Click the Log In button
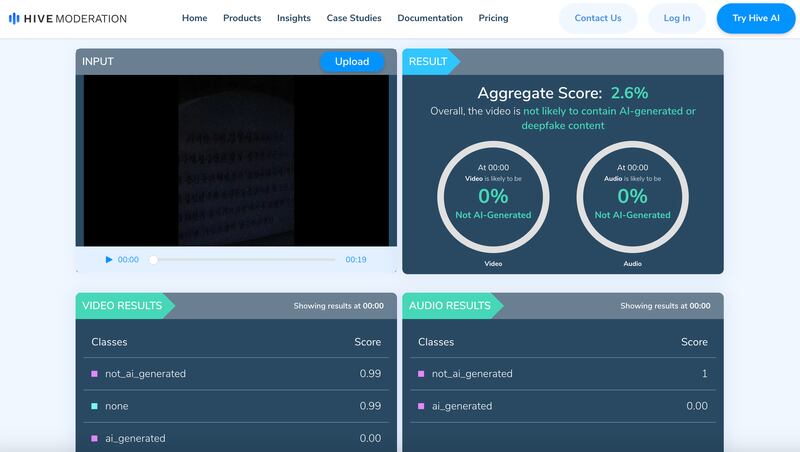800x452 pixels. click(x=676, y=18)
